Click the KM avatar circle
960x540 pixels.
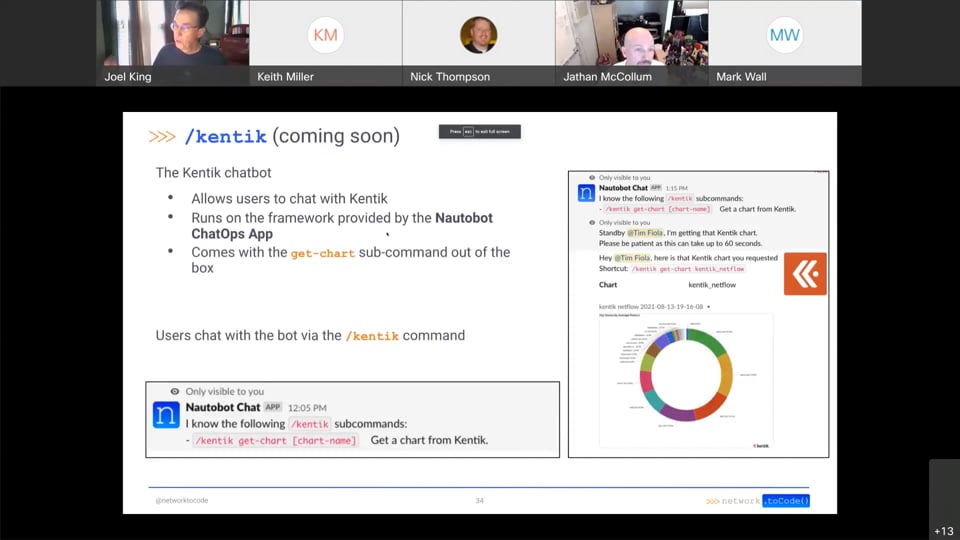[x=325, y=35]
